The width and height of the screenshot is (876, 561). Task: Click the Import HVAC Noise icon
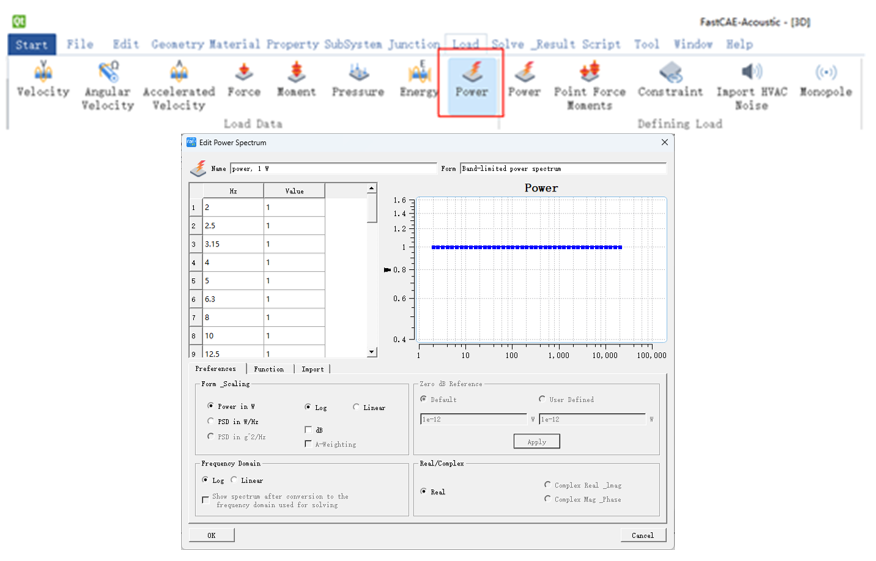[751, 73]
